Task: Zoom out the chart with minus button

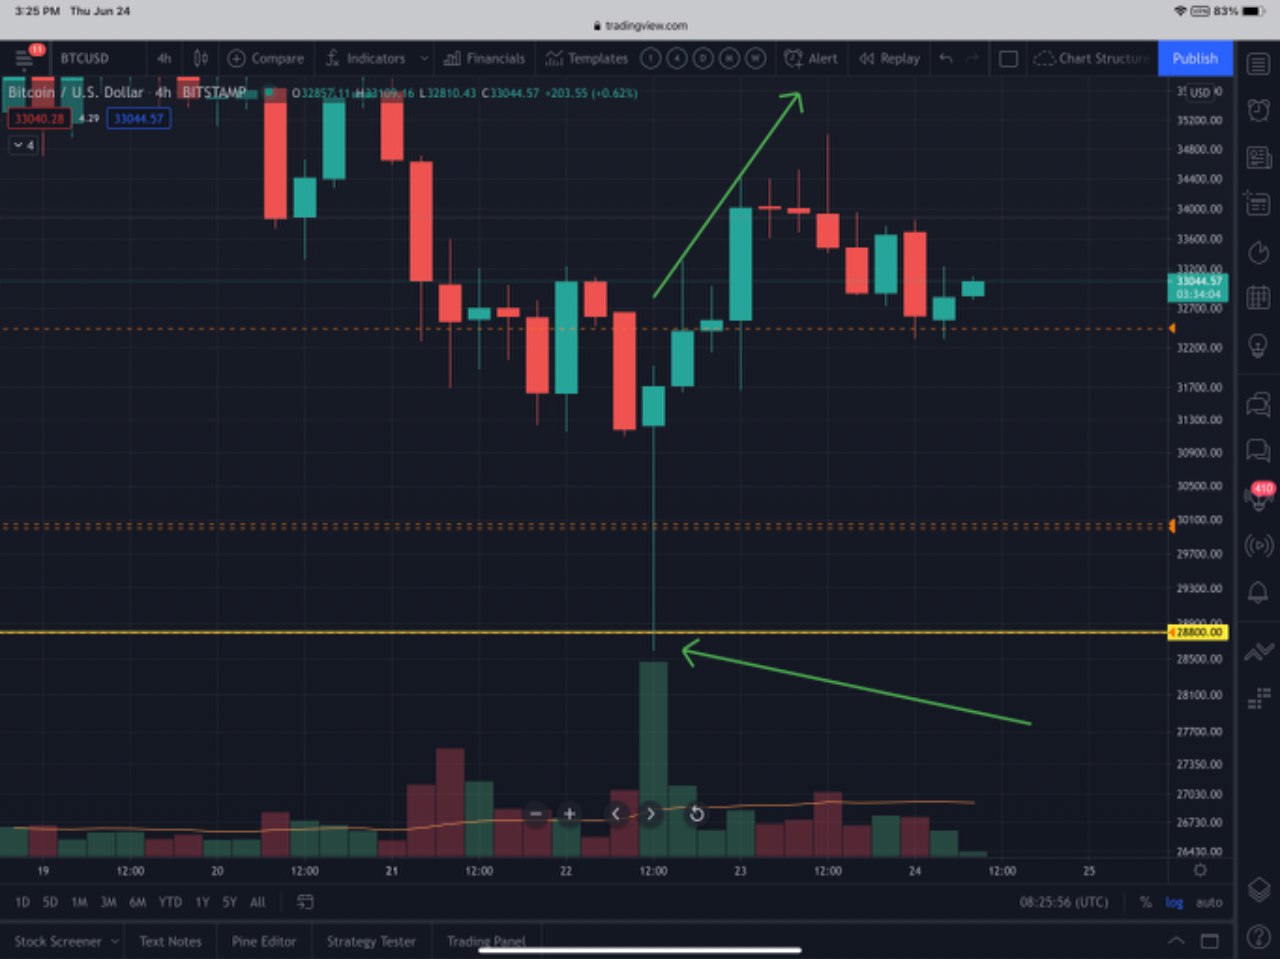Action: pyautogui.click(x=536, y=814)
